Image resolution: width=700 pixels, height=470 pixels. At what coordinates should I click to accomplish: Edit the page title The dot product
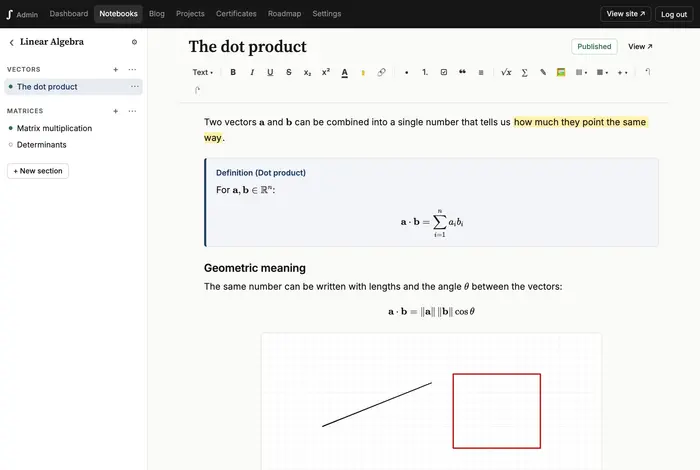point(248,46)
